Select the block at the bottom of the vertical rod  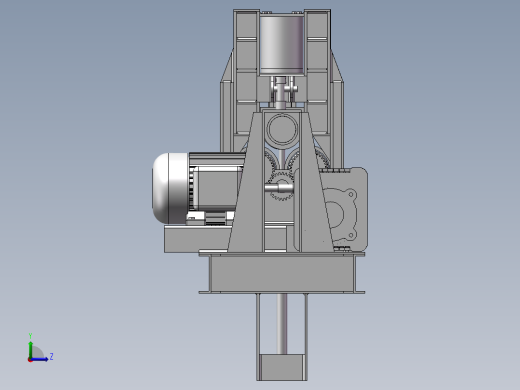coord(282,367)
